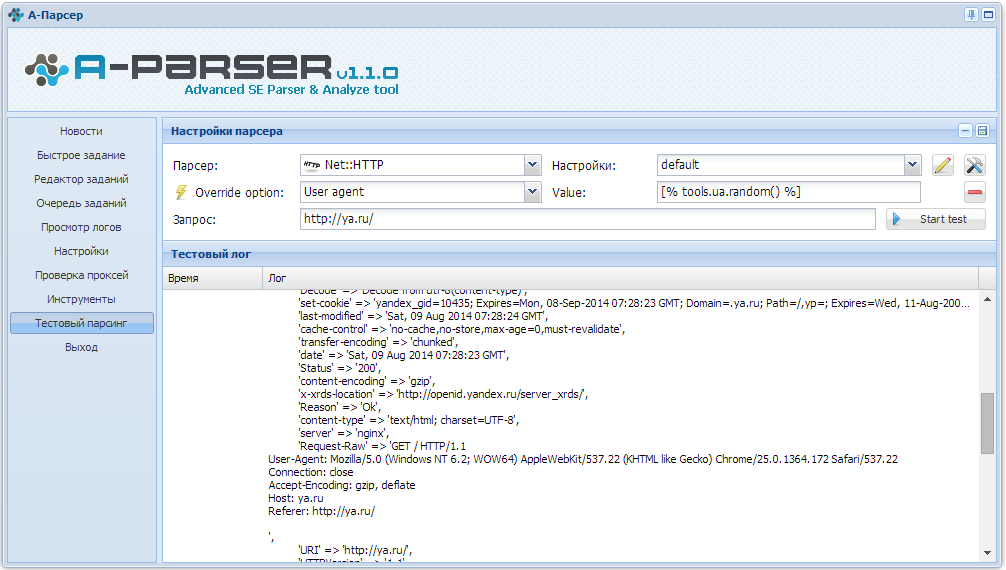
Task: Go to Проверка проксей
Action: pyautogui.click(x=81, y=275)
